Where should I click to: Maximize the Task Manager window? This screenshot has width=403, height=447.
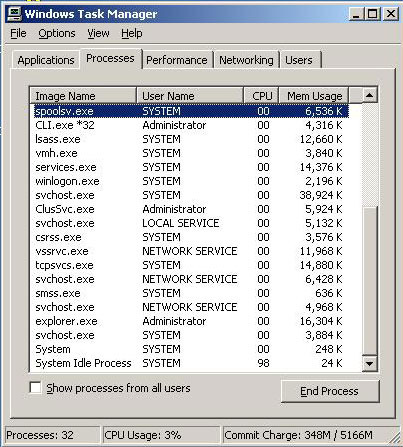tap(373, 14)
